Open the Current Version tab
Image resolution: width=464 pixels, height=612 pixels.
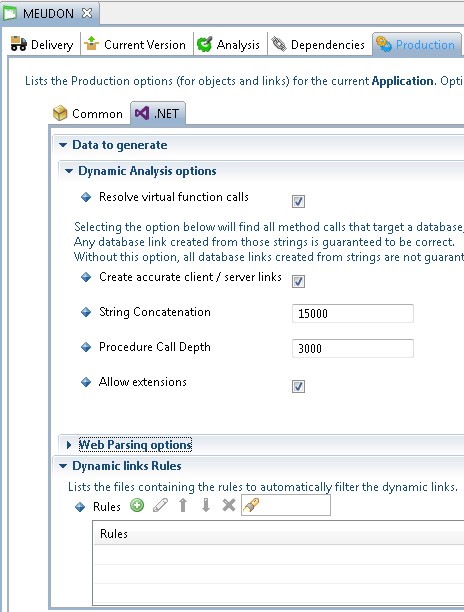(x=135, y=44)
